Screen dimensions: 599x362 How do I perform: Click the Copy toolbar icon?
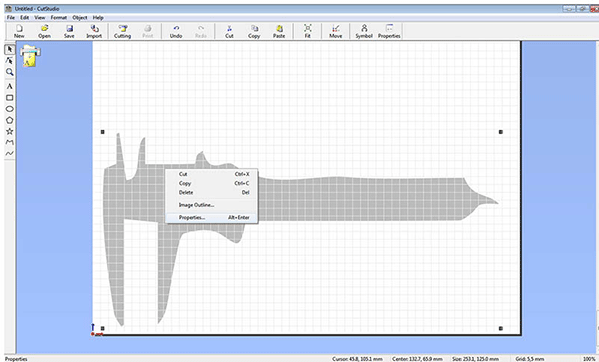[x=254, y=31]
